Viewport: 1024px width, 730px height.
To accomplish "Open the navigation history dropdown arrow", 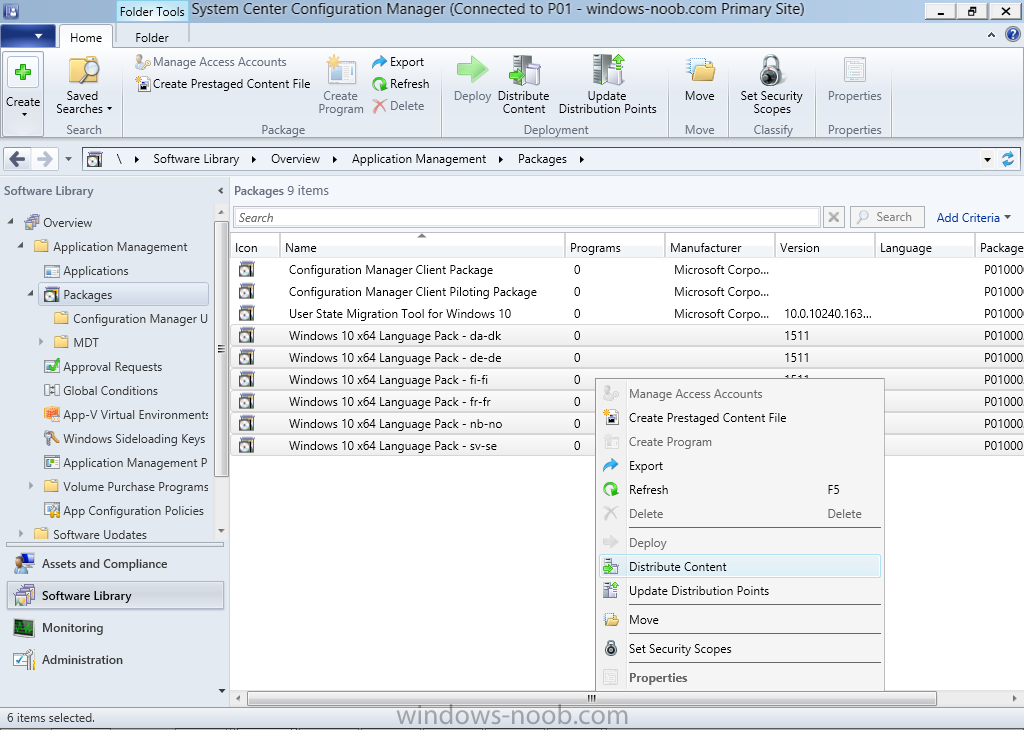I will pyautogui.click(x=68, y=159).
